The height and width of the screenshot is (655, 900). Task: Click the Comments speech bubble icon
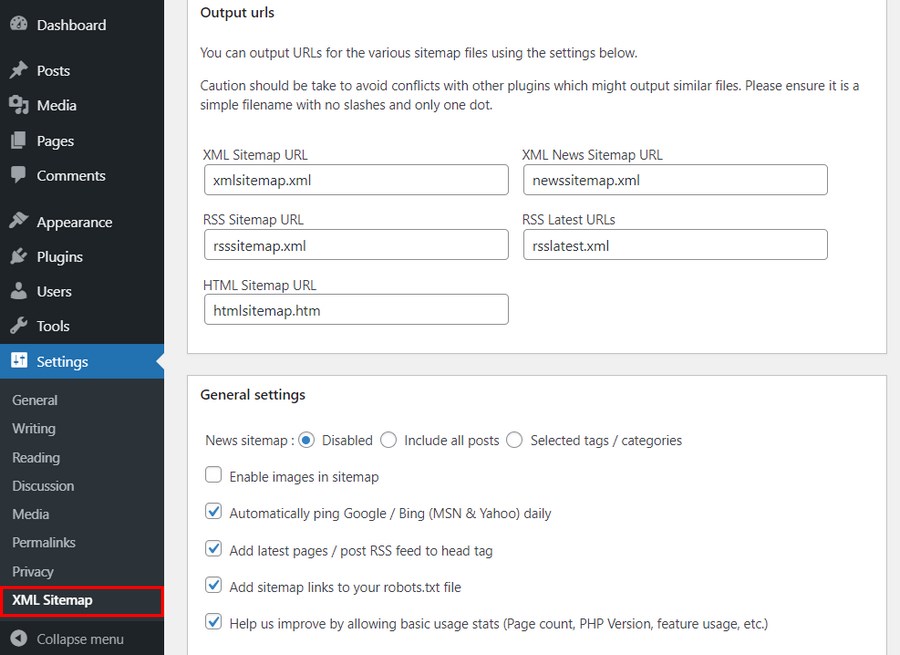tap(18, 175)
